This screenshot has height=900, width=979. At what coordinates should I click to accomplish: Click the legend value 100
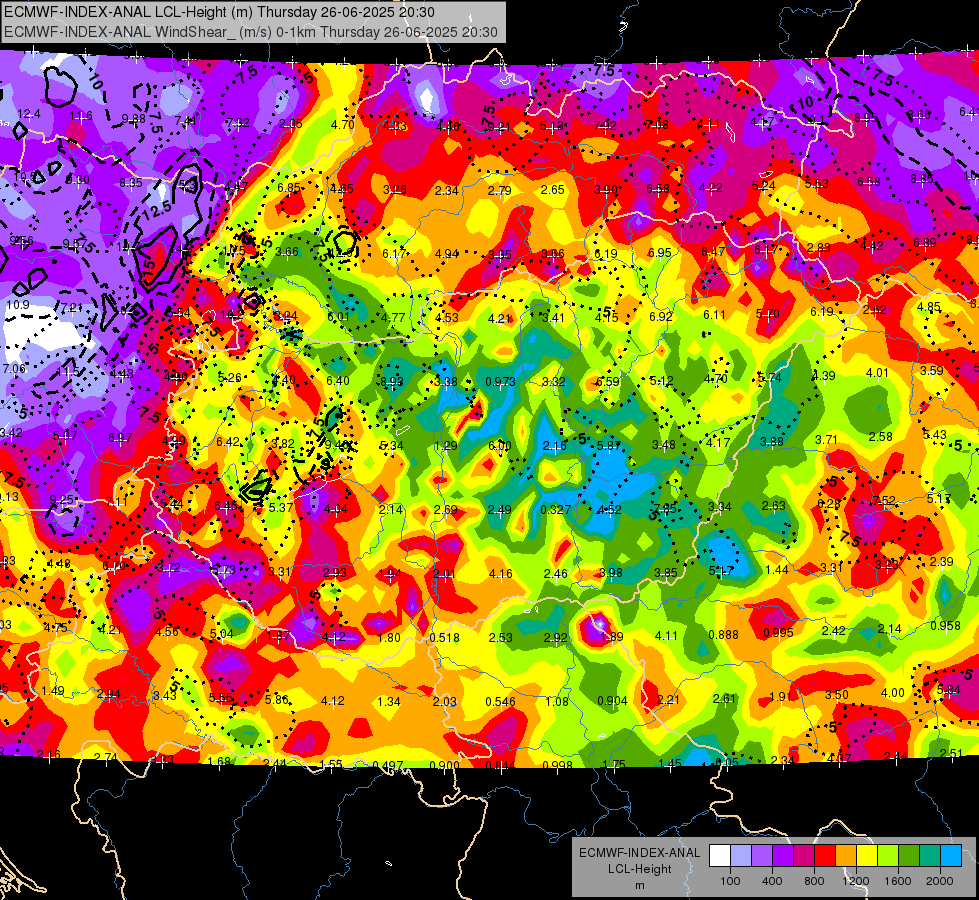730,881
